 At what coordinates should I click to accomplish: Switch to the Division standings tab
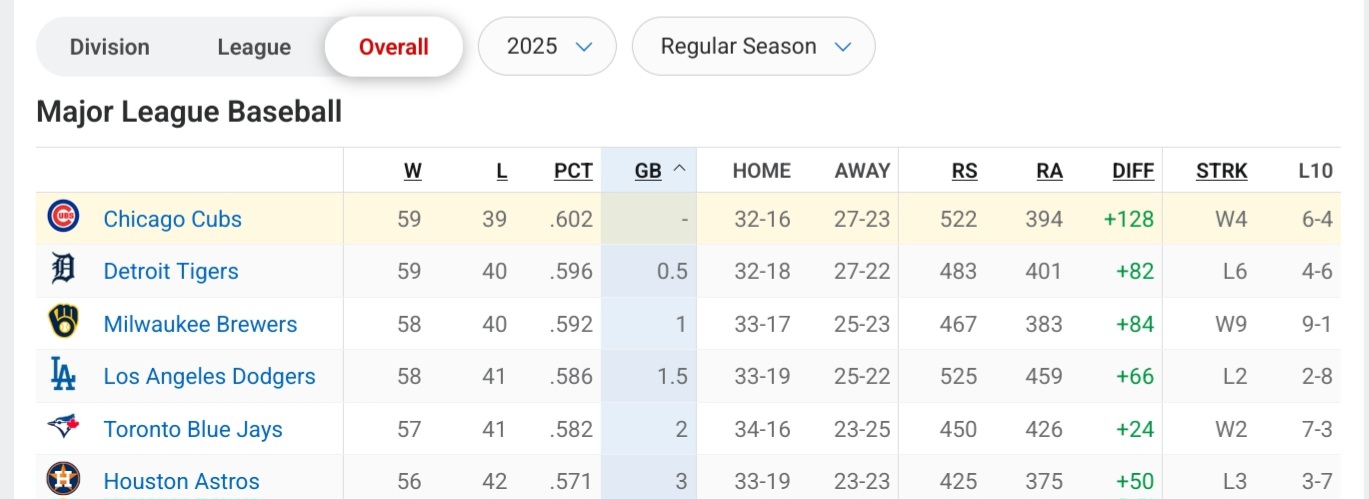pos(110,47)
